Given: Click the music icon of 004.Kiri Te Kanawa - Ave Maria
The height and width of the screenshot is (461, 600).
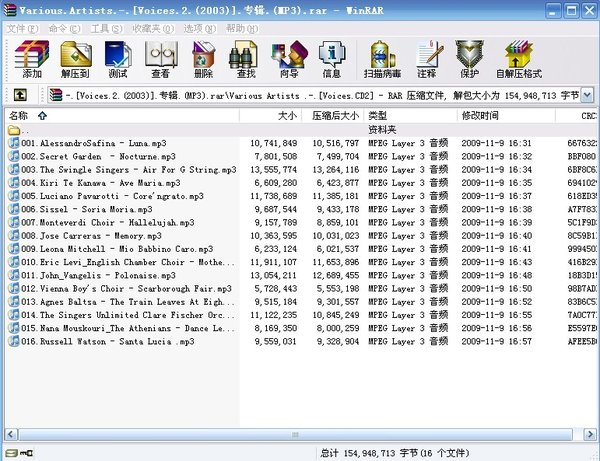Looking at the screenshot, I should tap(14, 183).
